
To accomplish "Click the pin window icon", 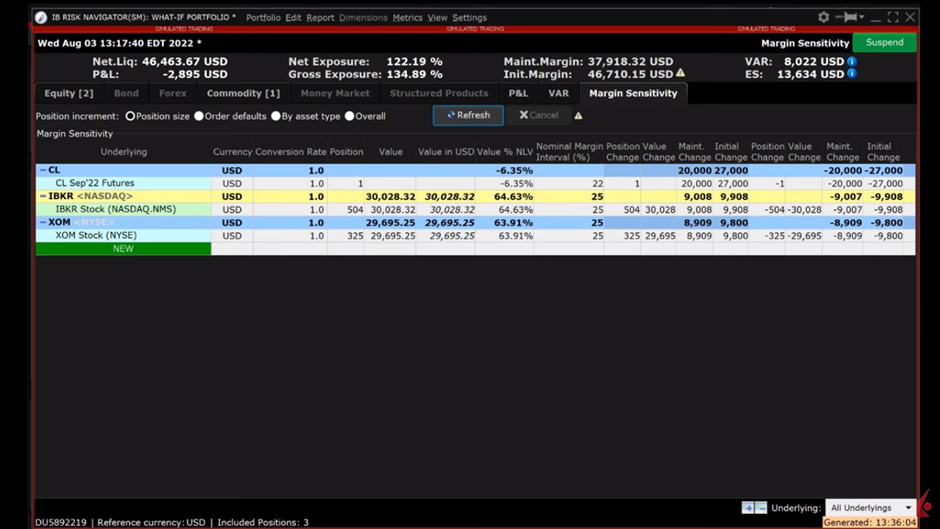I will (x=849, y=17).
